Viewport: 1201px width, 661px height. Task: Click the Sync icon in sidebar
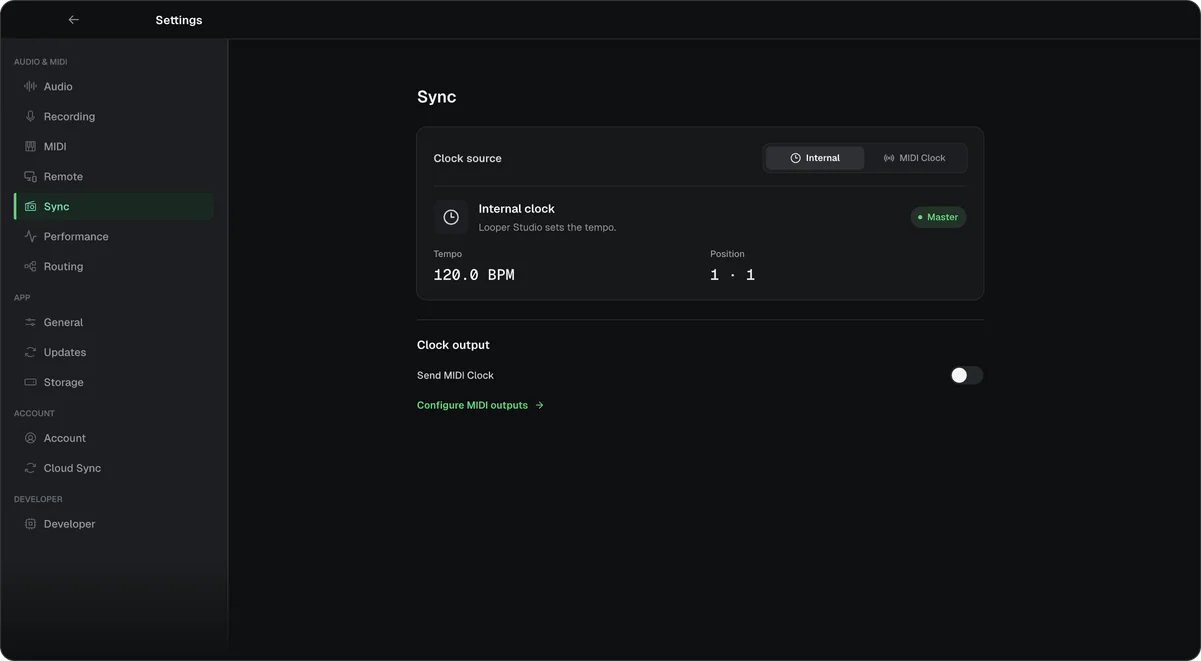tap(30, 207)
